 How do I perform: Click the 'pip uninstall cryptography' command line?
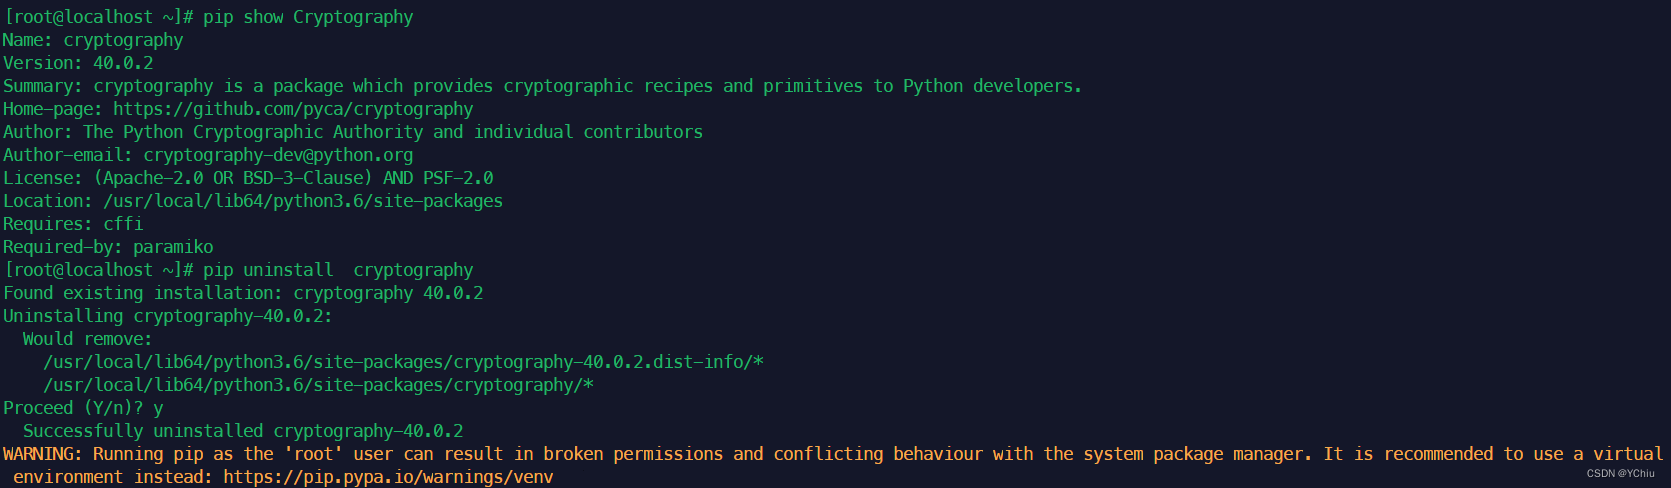(x=338, y=270)
